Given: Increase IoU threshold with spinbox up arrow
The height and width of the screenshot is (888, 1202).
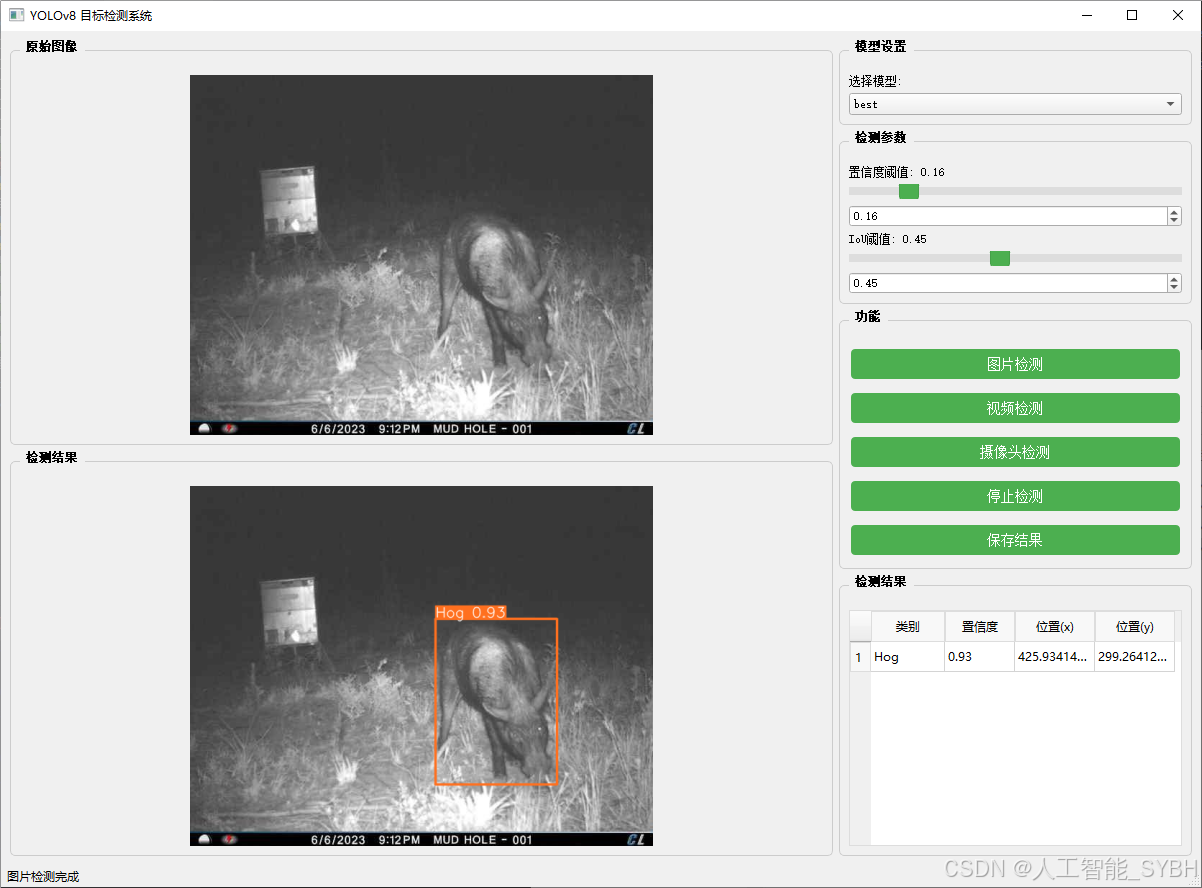Looking at the screenshot, I should [1174, 279].
